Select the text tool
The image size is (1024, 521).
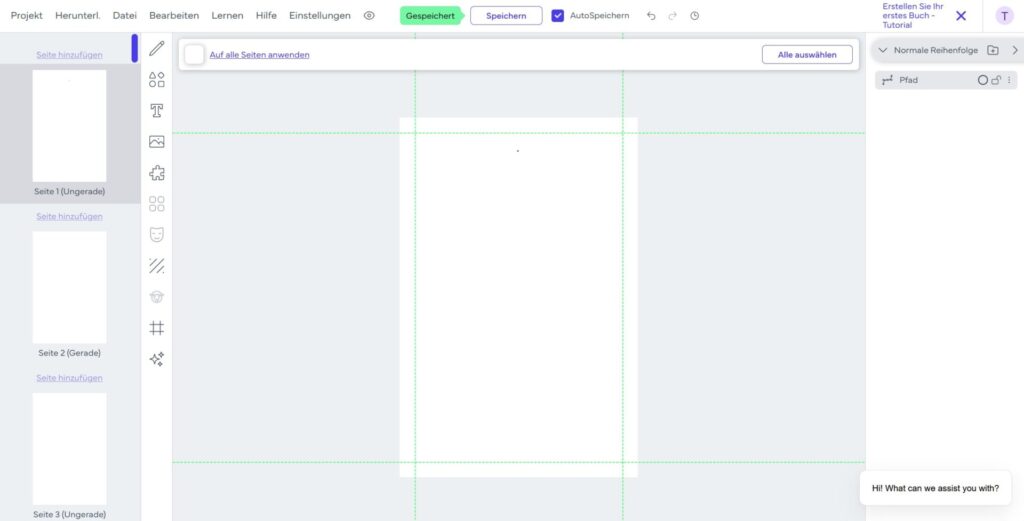(157, 110)
